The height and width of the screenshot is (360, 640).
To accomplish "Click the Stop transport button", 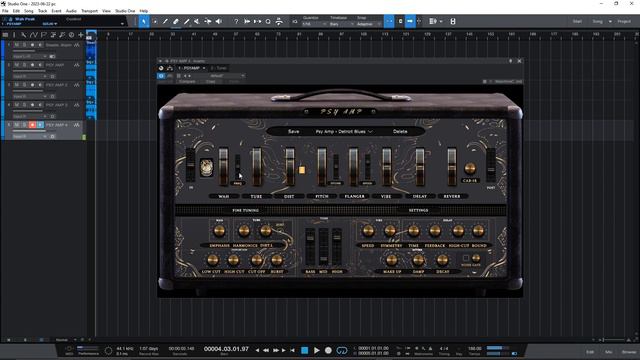I will [304, 350].
